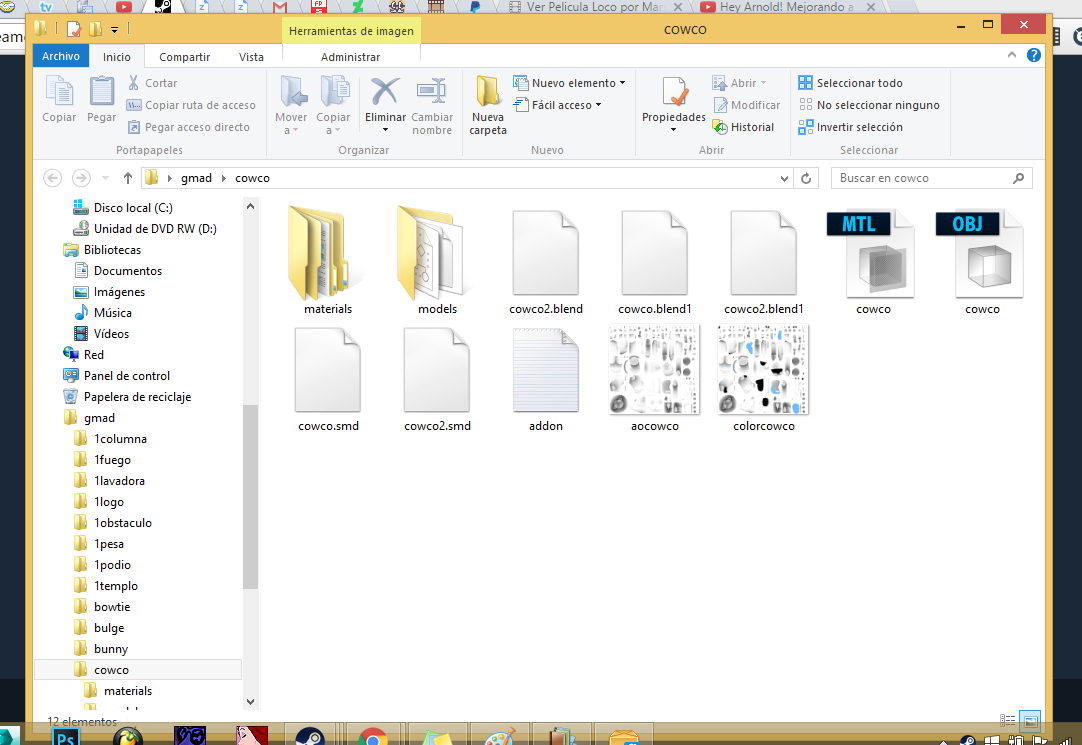
Task: Click the Cambiar nombre icon
Action: click(432, 92)
